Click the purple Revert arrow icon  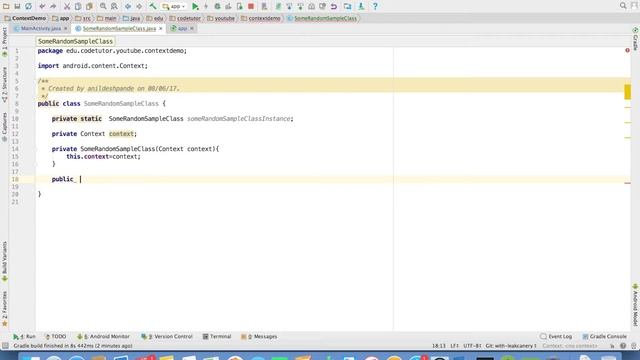tap(334, 6)
